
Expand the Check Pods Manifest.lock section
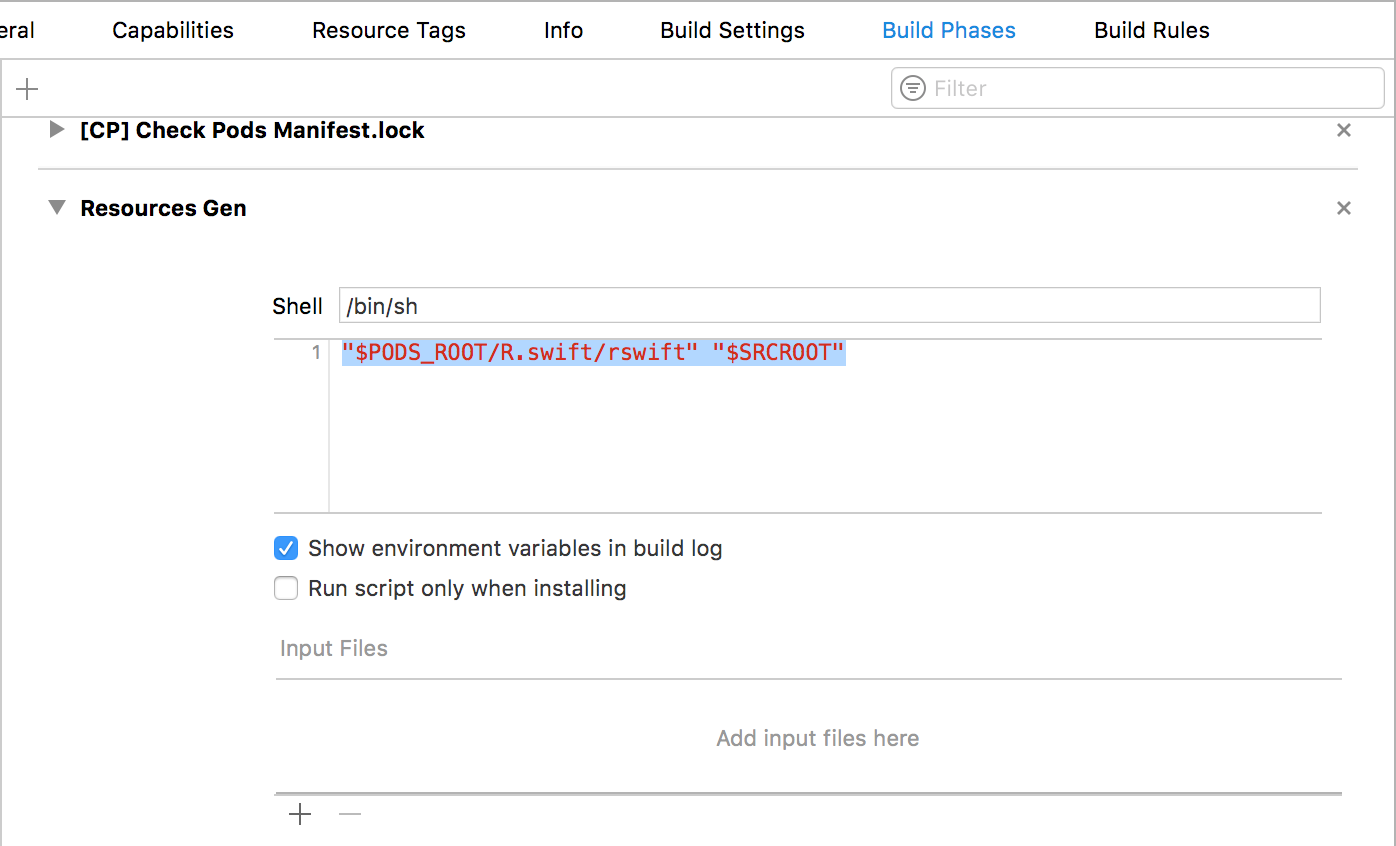point(57,130)
